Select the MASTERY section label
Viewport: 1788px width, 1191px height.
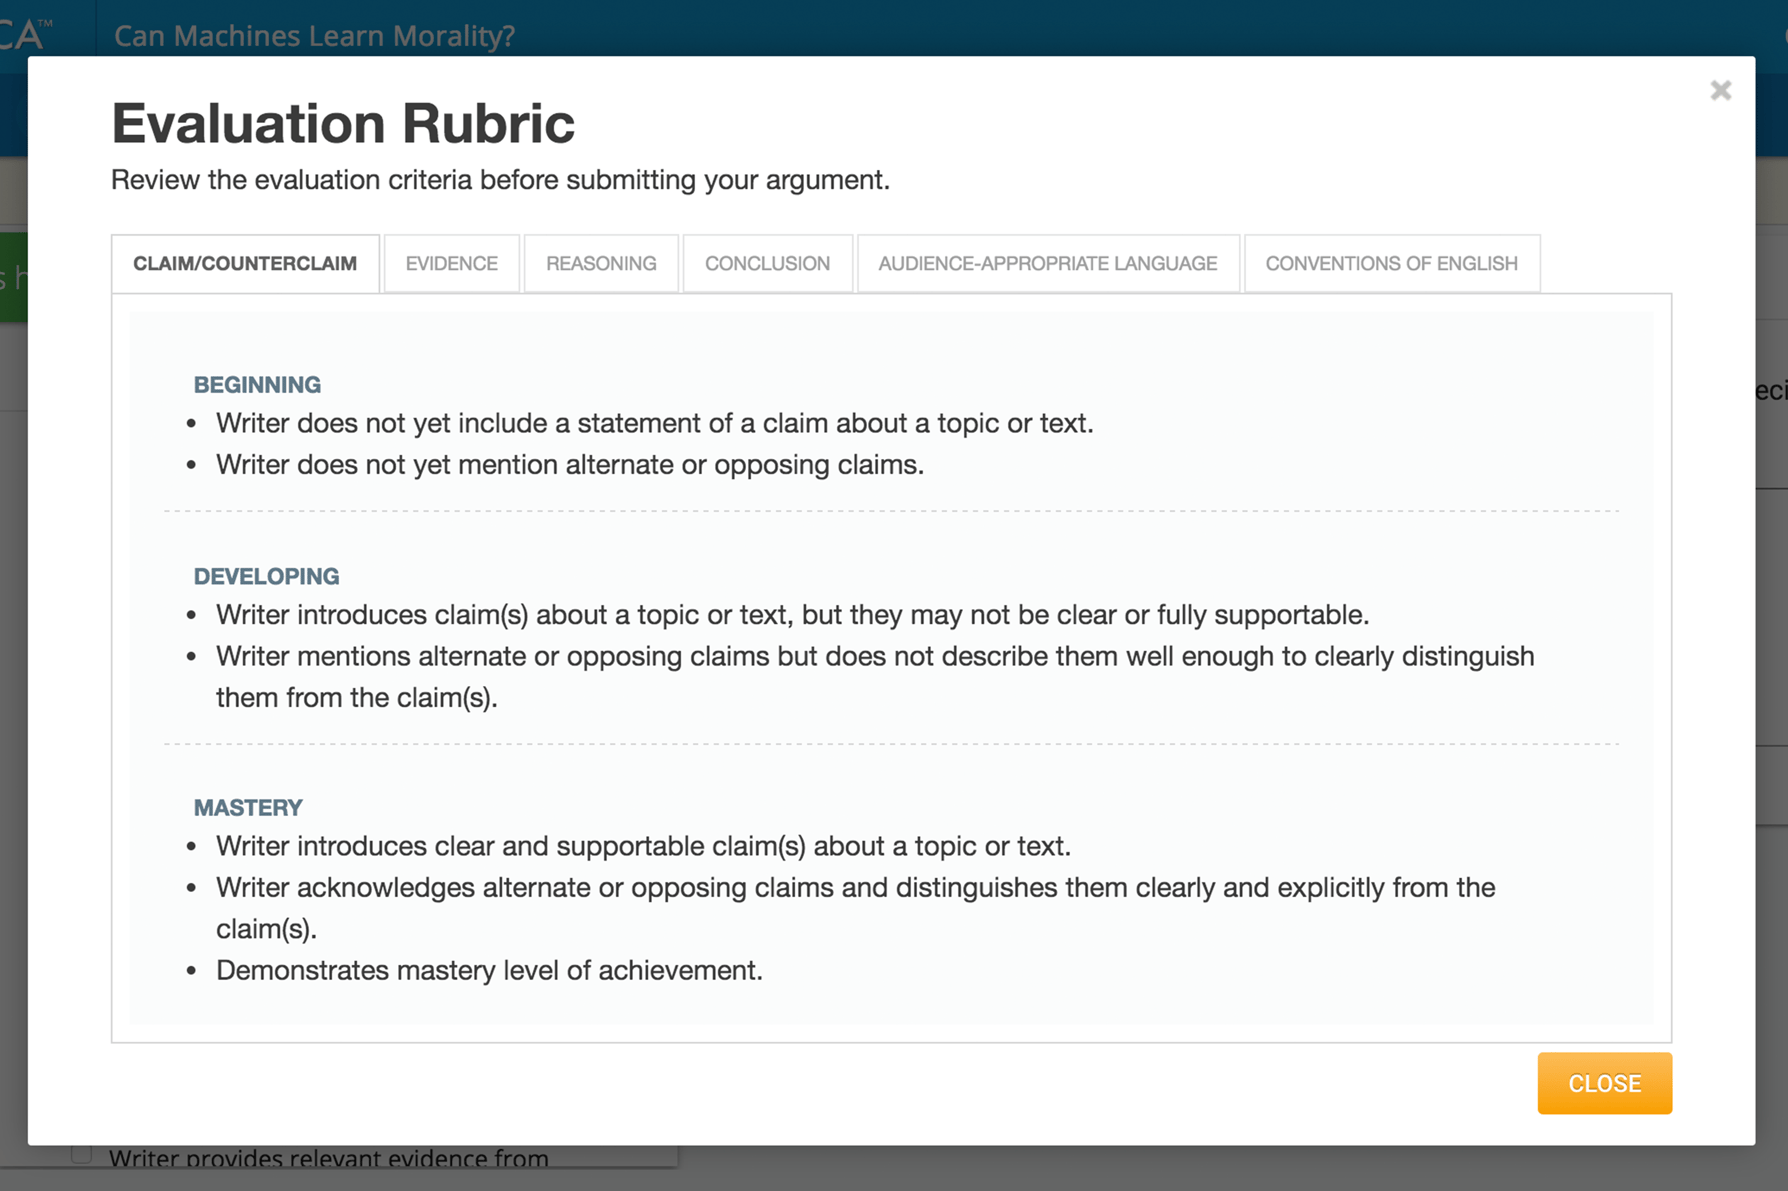pyautogui.click(x=247, y=807)
